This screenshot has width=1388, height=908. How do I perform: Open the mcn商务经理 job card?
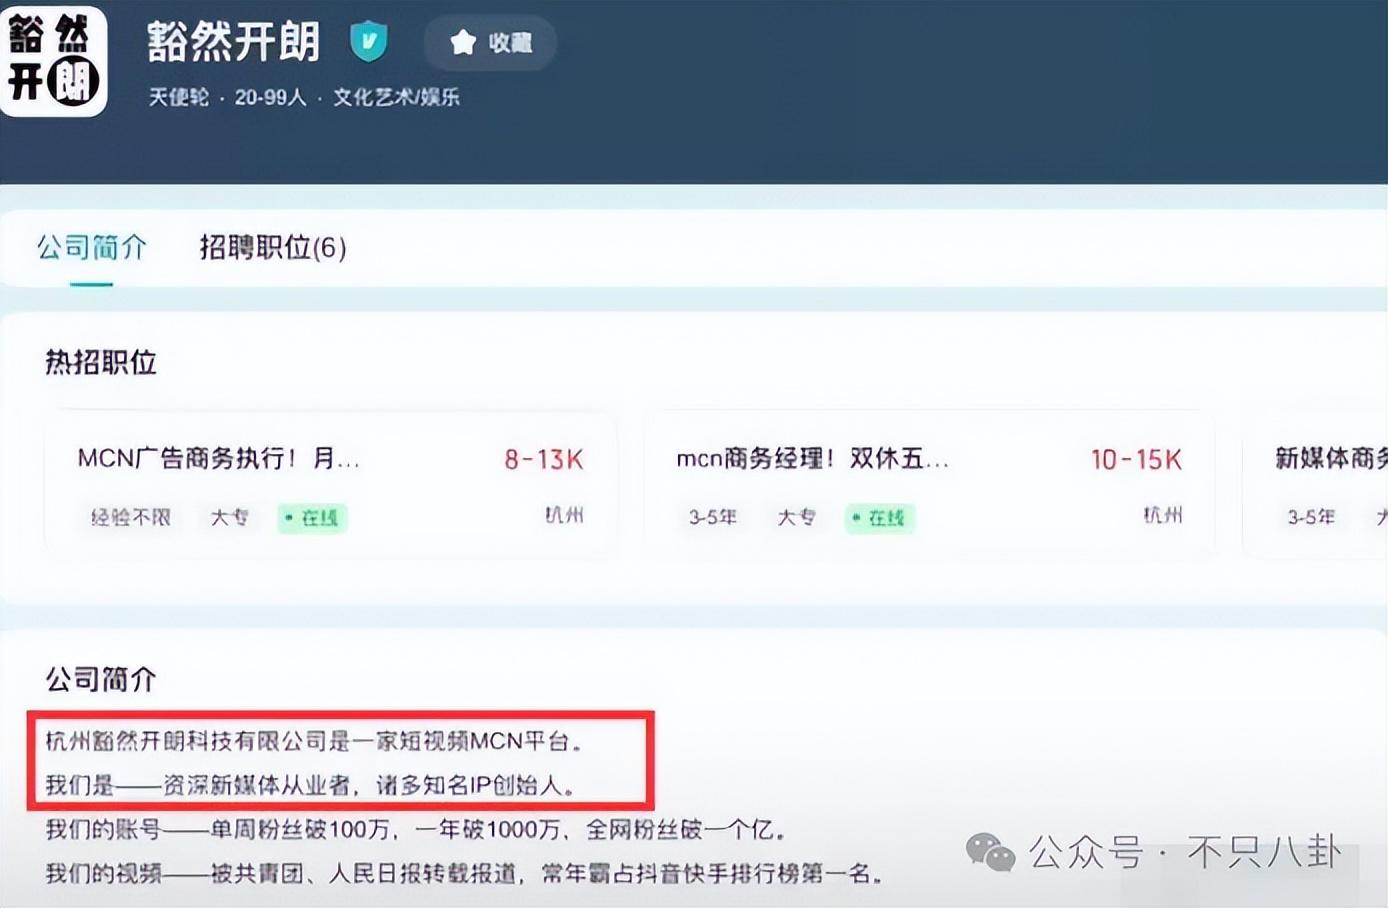pos(929,482)
